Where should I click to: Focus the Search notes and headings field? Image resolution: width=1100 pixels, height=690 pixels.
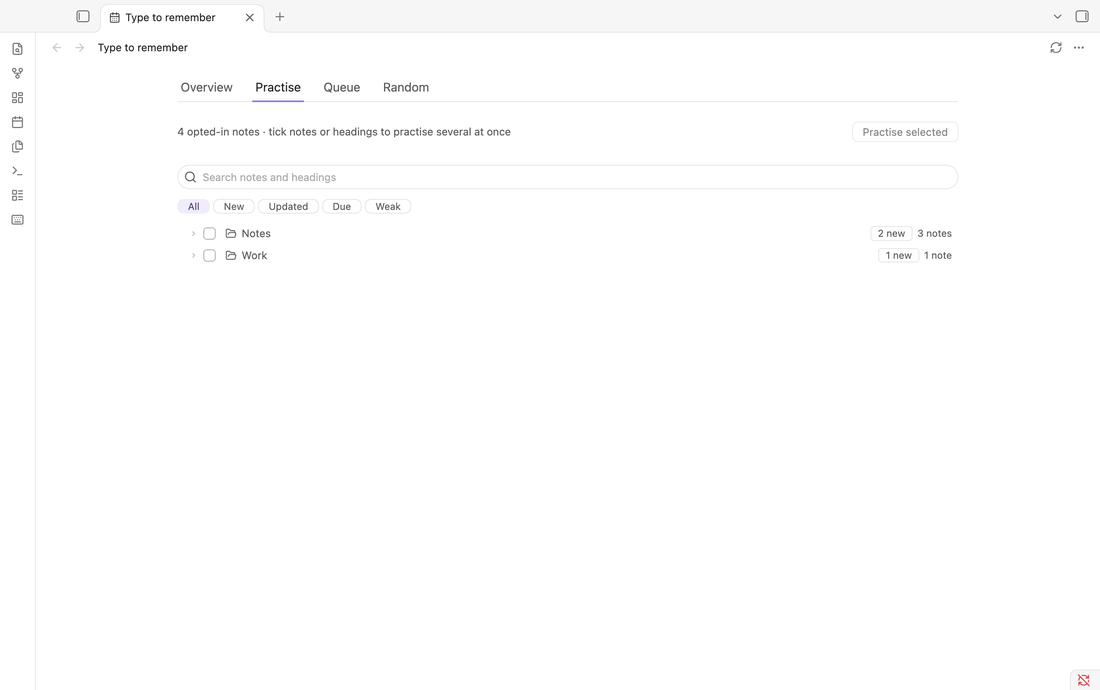(x=568, y=177)
